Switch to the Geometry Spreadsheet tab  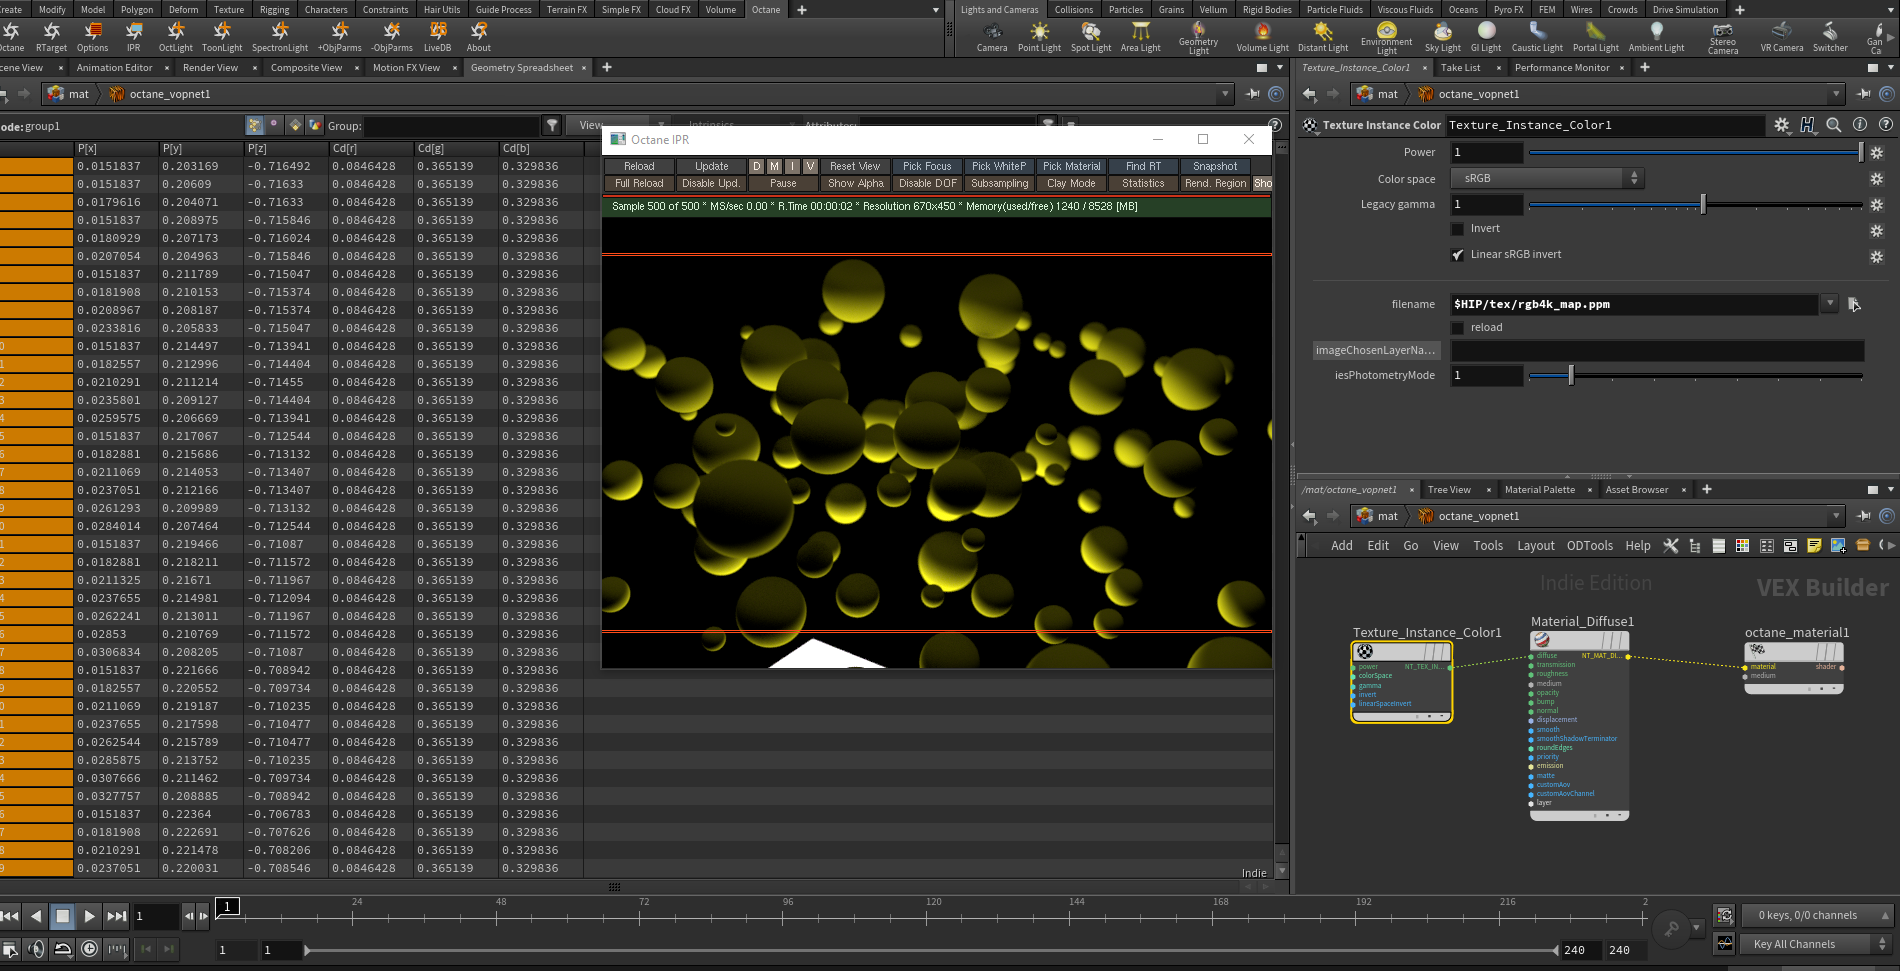click(x=522, y=68)
